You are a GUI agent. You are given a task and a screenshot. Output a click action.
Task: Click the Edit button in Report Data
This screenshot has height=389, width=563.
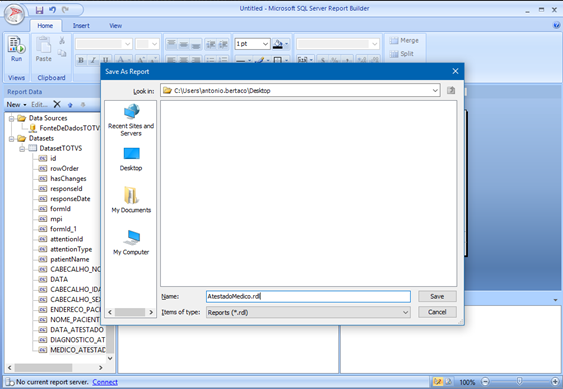pos(39,105)
